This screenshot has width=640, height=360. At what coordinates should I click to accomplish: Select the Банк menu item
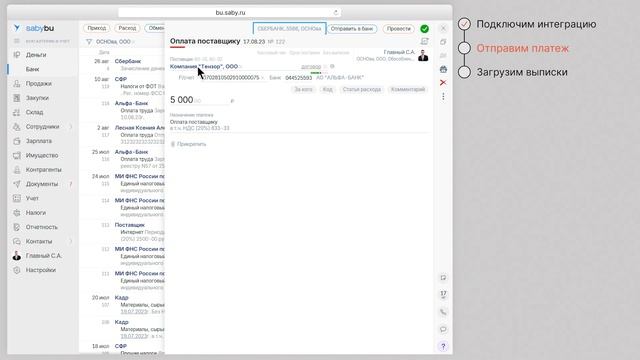32,69
